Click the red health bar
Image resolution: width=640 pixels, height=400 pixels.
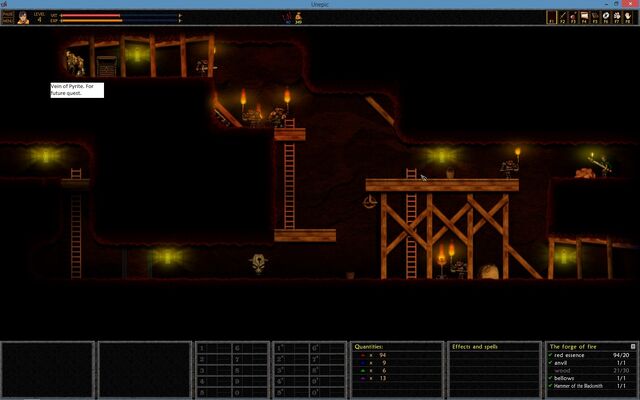tap(90, 16)
